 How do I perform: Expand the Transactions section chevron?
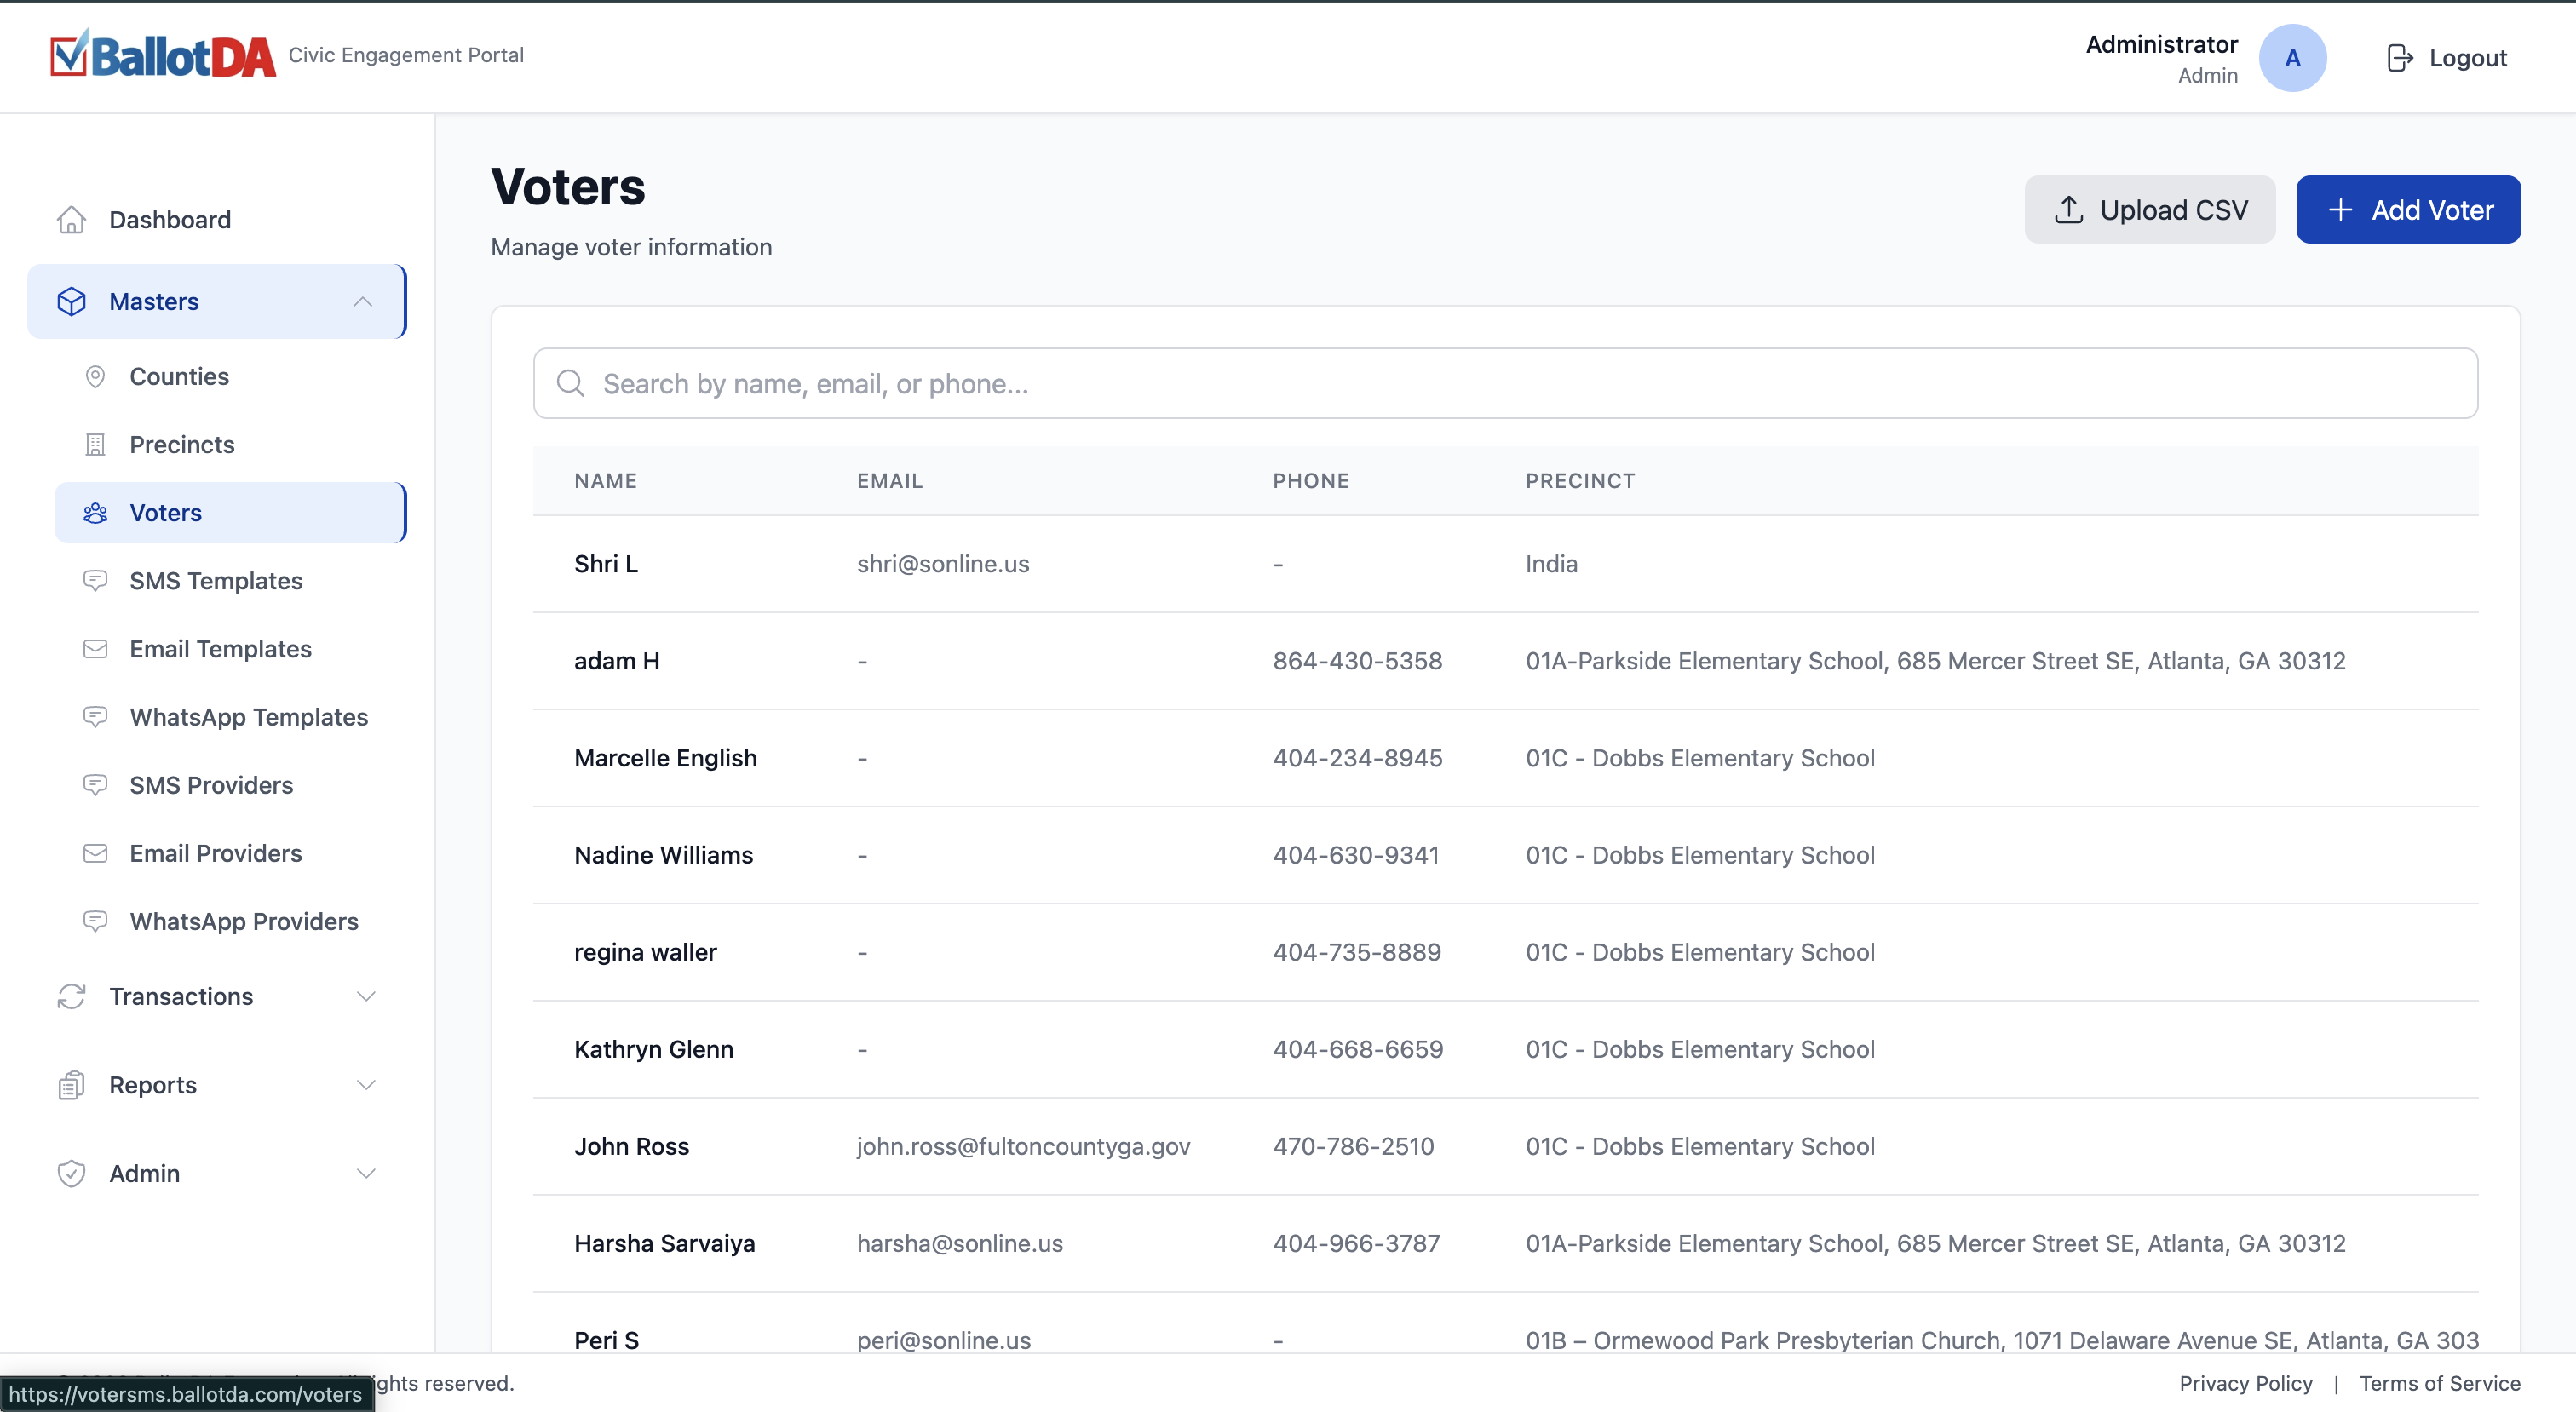pyautogui.click(x=366, y=996)
